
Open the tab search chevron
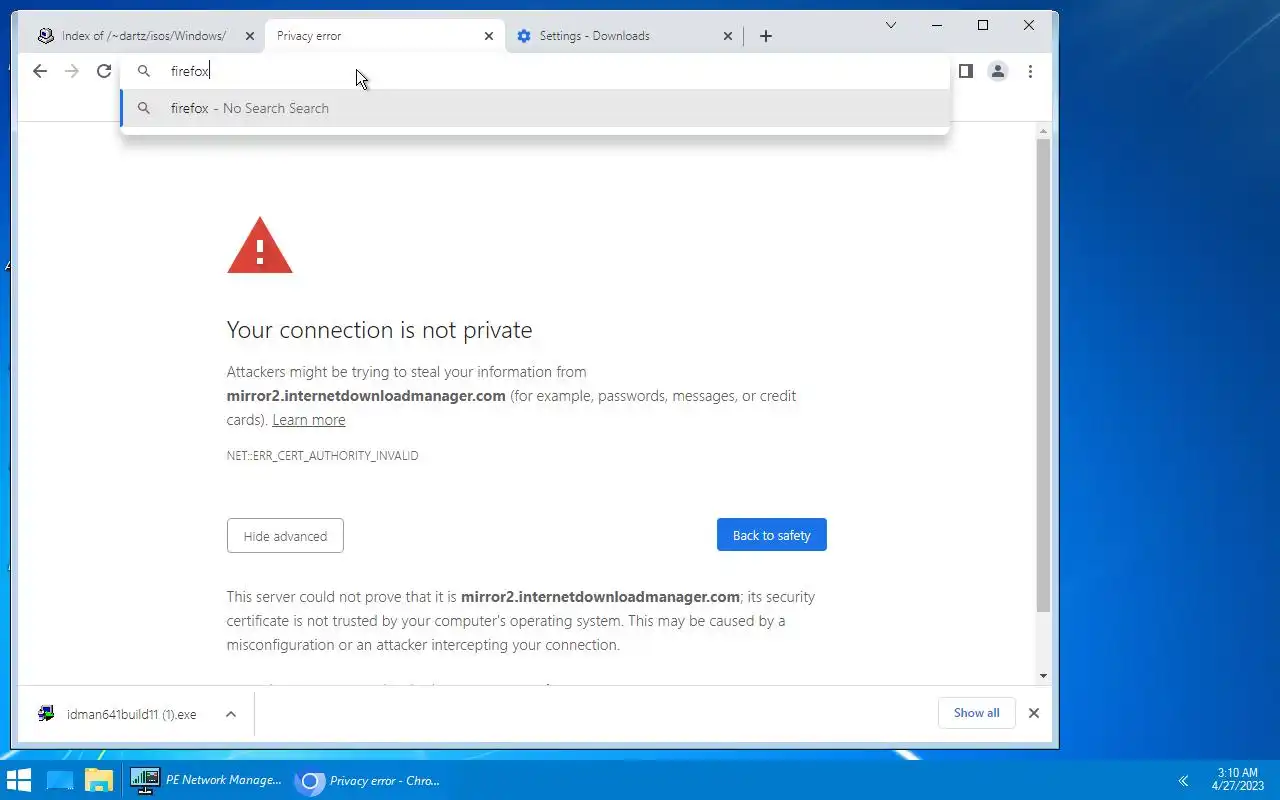tap(891, 25)
